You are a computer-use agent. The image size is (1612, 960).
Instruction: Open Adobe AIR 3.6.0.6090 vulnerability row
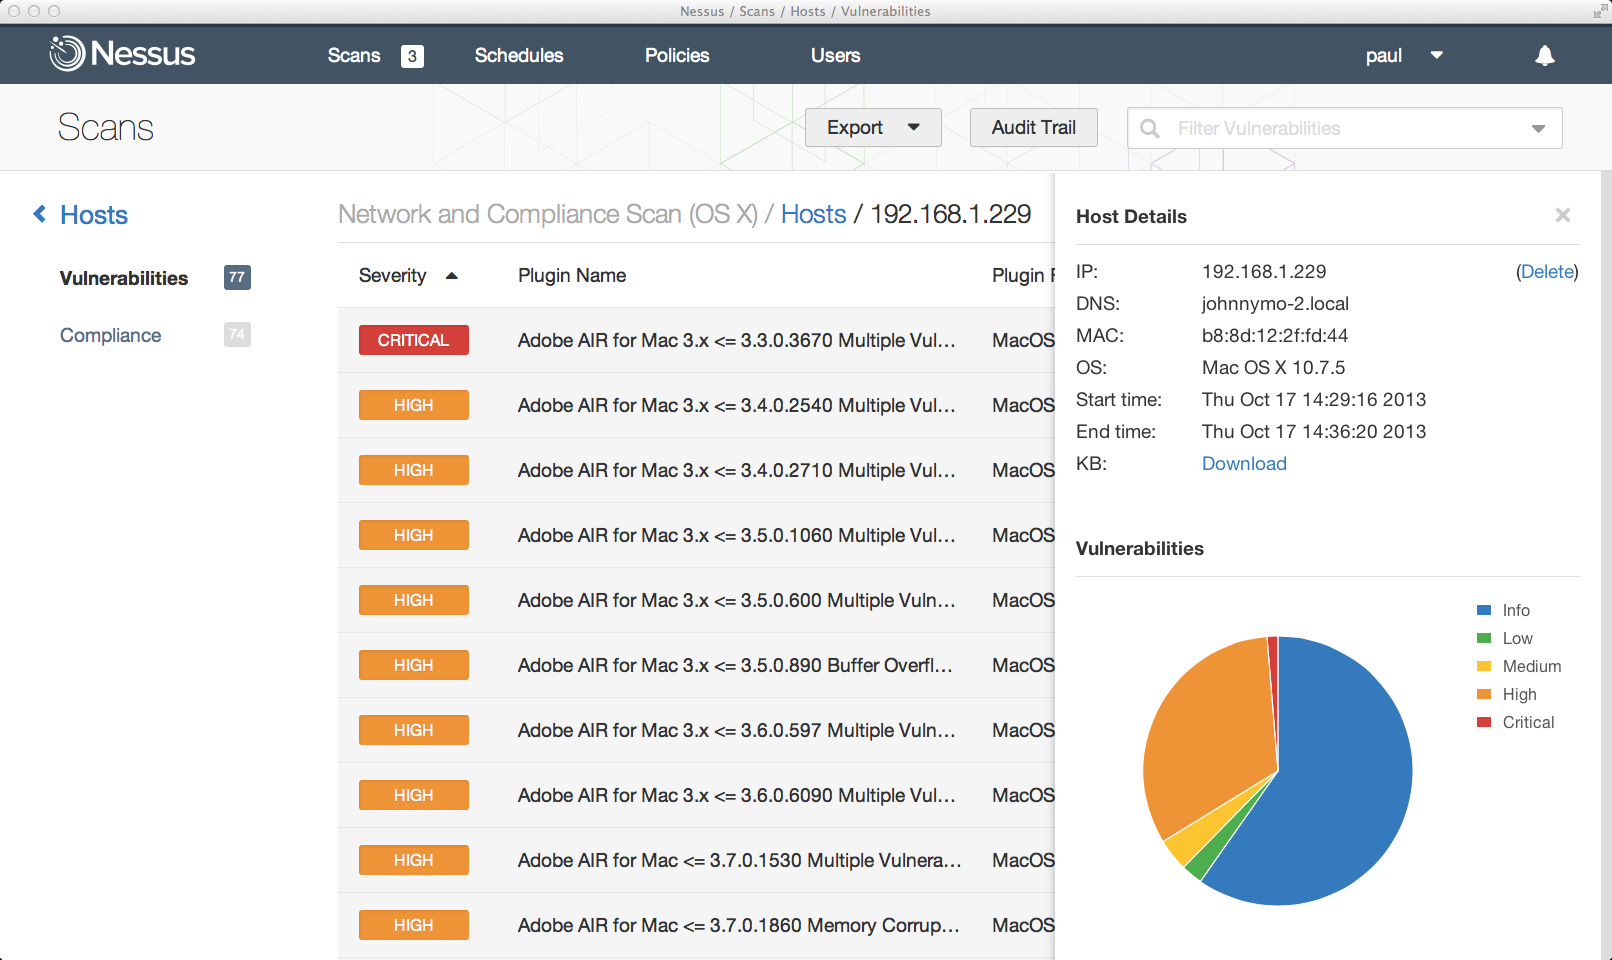696,795
